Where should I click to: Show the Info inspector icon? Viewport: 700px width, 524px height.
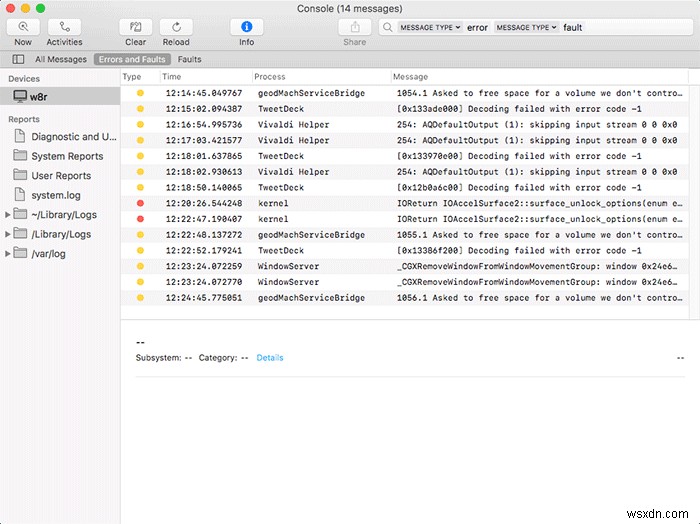[246, 27]
